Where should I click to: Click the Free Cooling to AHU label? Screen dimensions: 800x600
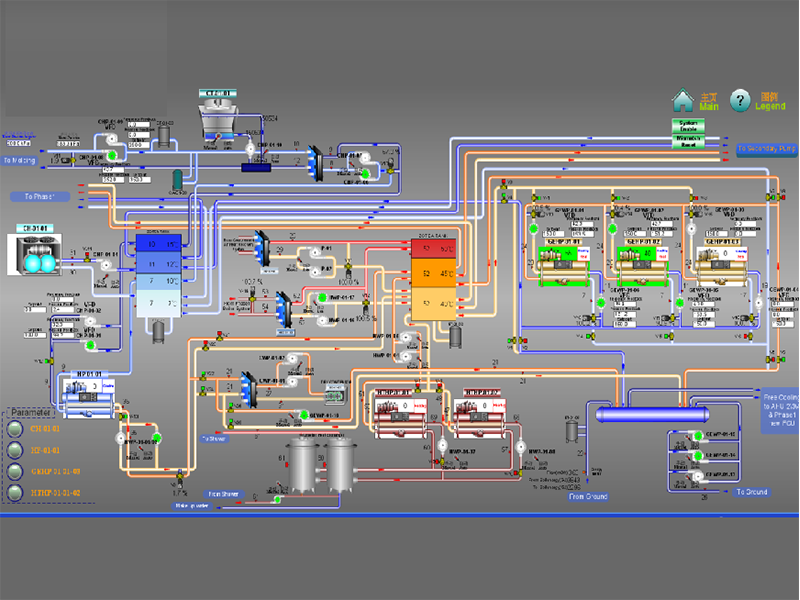780,410
